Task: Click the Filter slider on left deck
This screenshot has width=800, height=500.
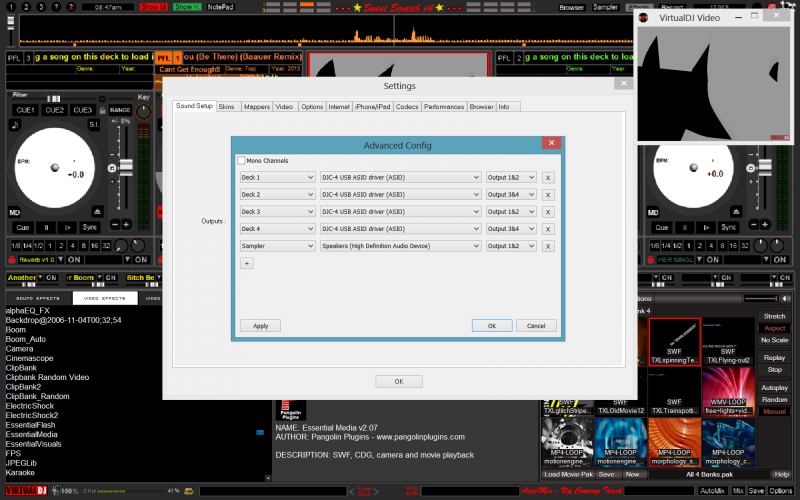Action: [54, 98]
